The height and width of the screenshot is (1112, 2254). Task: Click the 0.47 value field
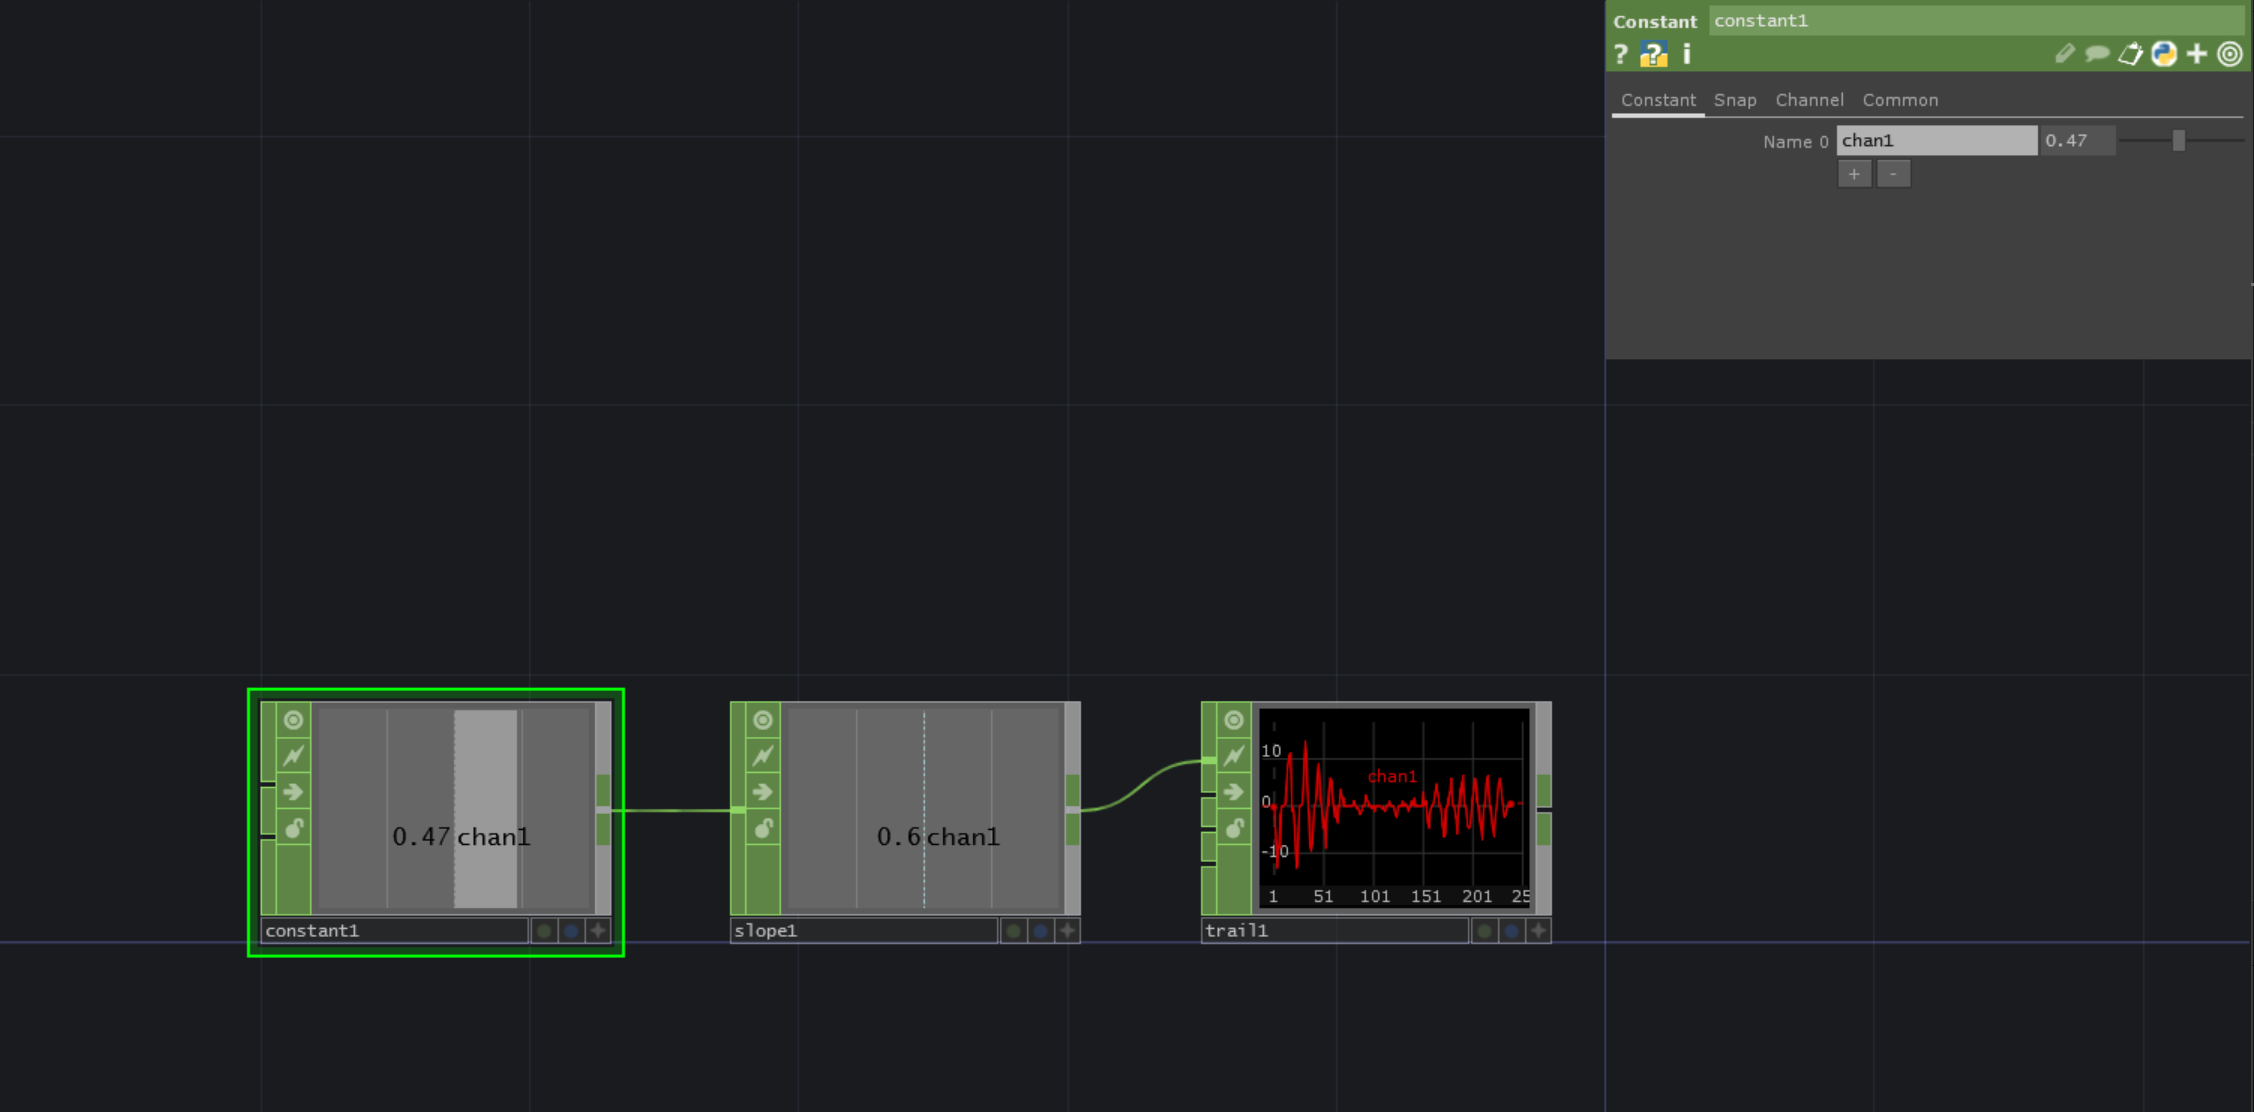click(2077, 141)
